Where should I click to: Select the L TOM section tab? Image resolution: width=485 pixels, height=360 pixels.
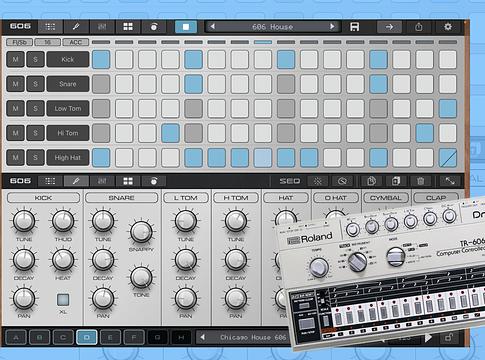pyautogui.click(x=186, y=198)
